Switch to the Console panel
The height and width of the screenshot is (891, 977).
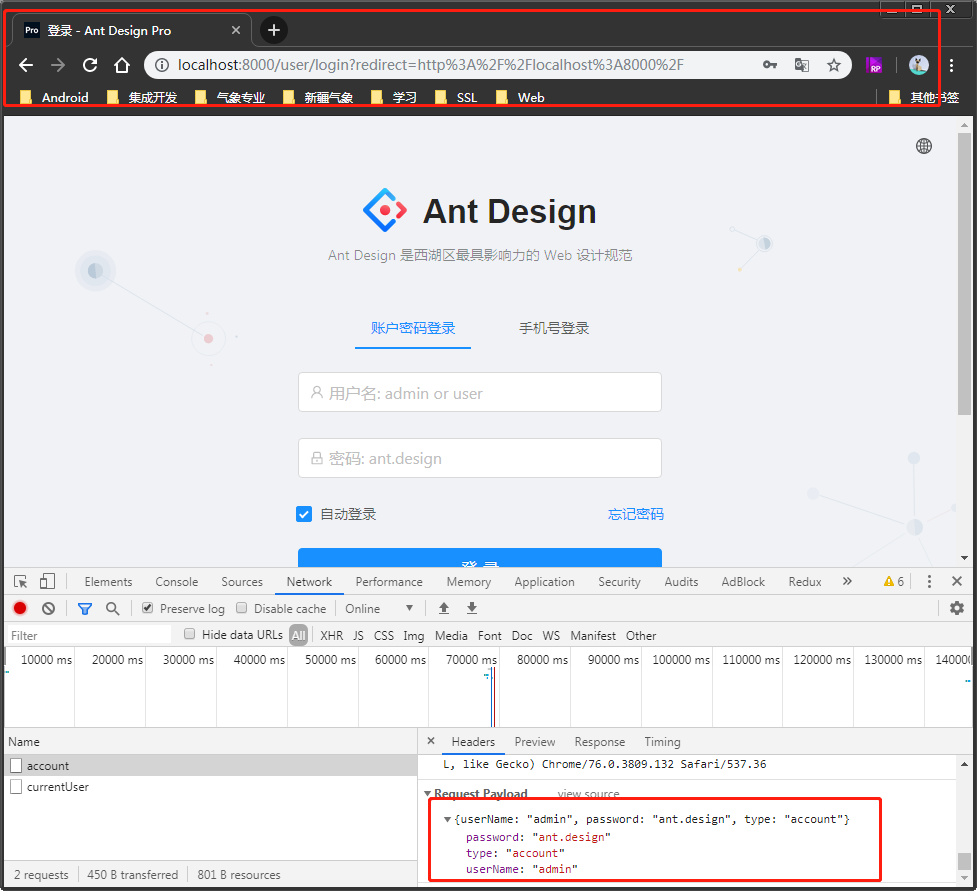[x=176, y=581]
